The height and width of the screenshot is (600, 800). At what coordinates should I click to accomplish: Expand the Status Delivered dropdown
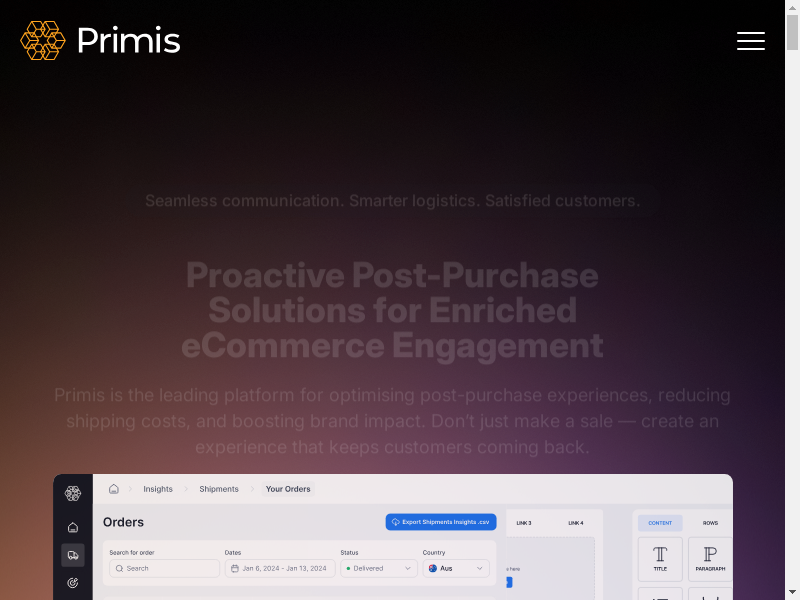point(378,568)
